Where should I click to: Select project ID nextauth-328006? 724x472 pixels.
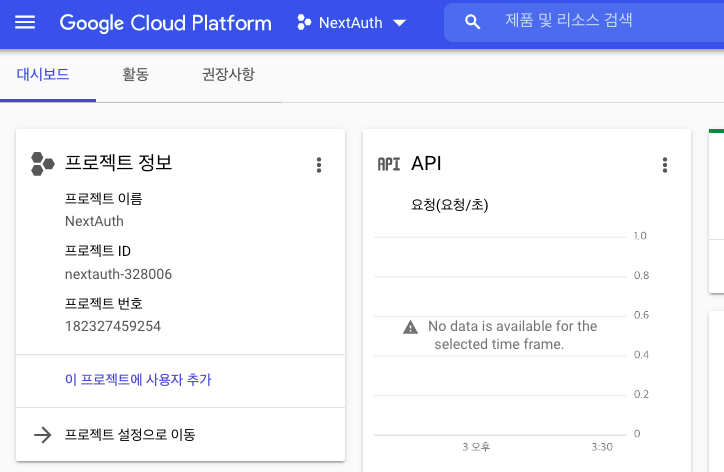click(x=118, y=274)
